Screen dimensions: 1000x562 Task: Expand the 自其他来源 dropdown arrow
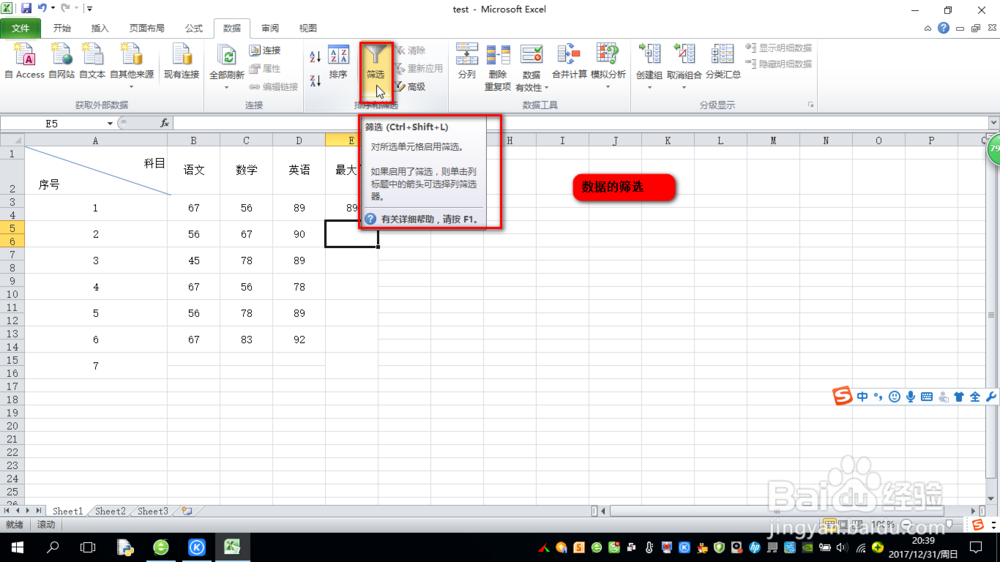coord(132,86)
